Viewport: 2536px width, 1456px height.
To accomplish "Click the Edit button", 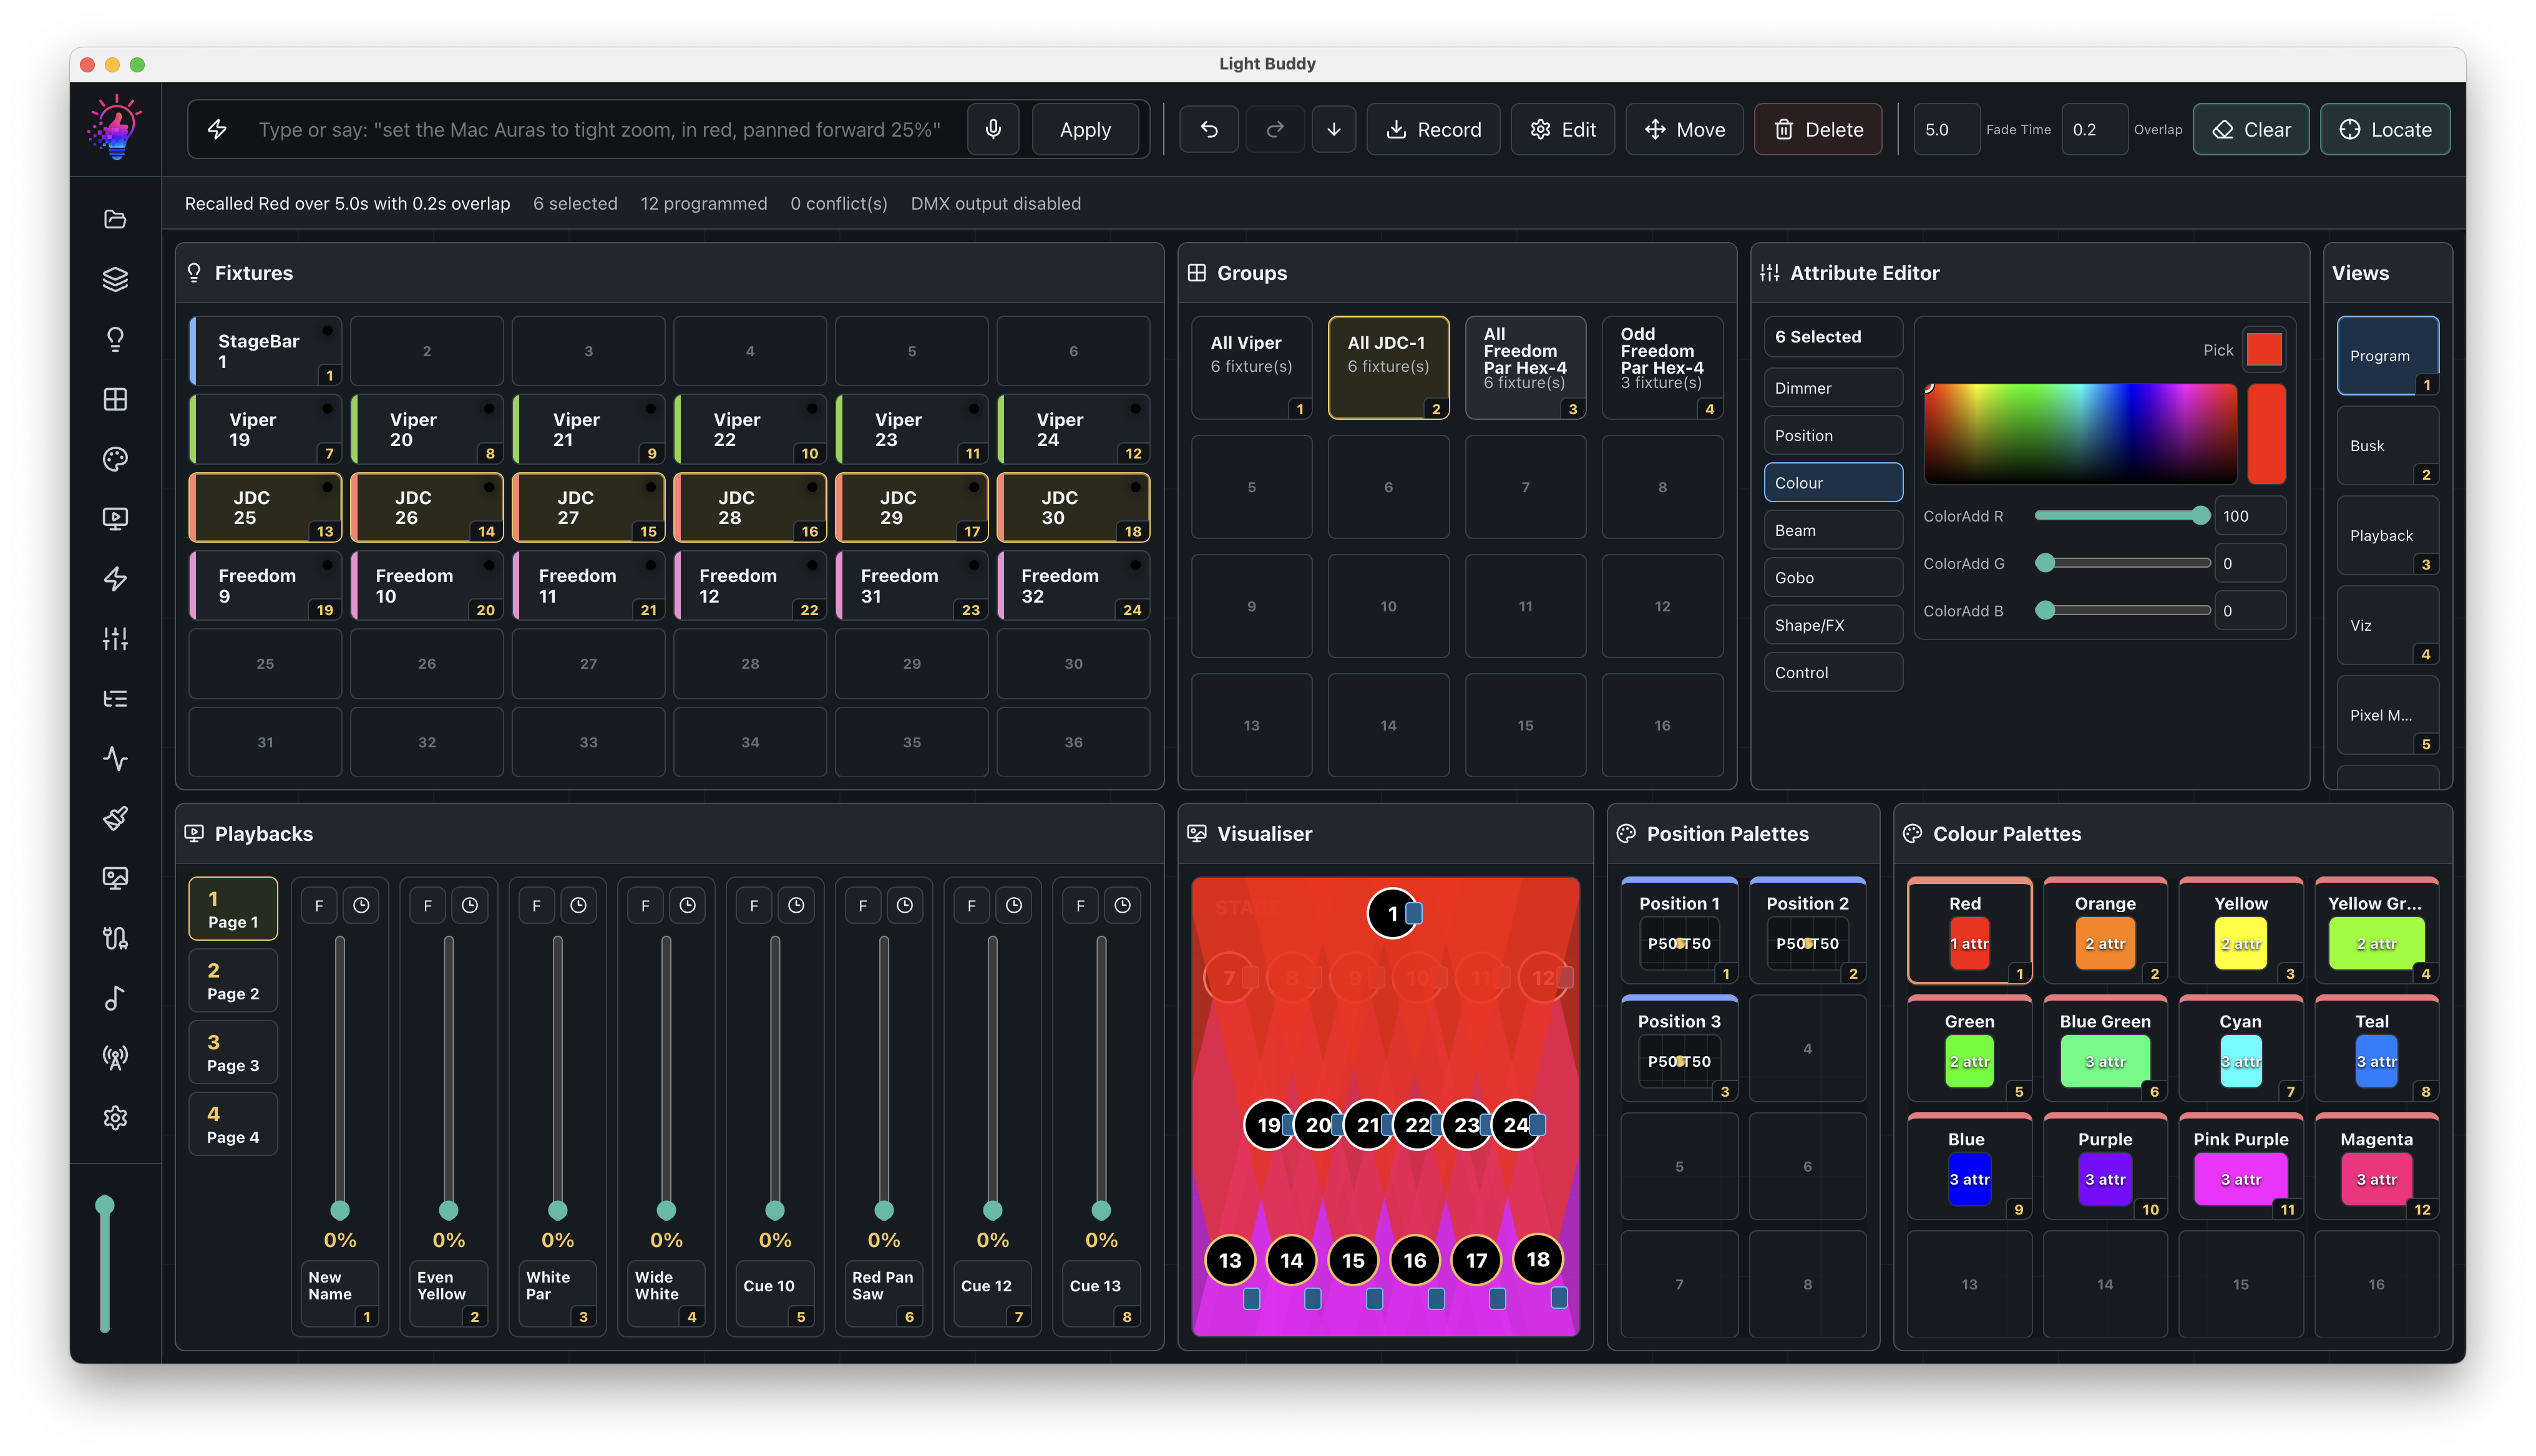I will point(1562,129).
